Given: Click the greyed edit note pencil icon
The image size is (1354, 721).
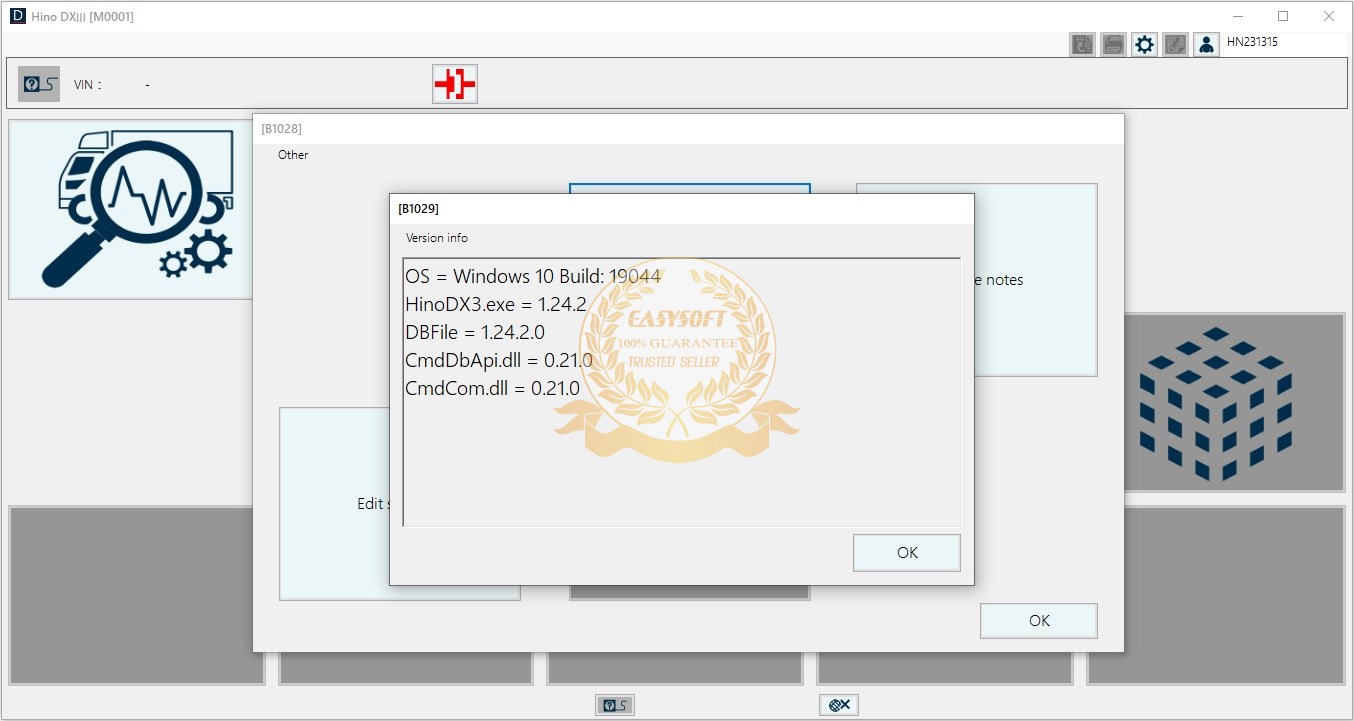Looking at the screenshot, I should [x=1175, y=44].
